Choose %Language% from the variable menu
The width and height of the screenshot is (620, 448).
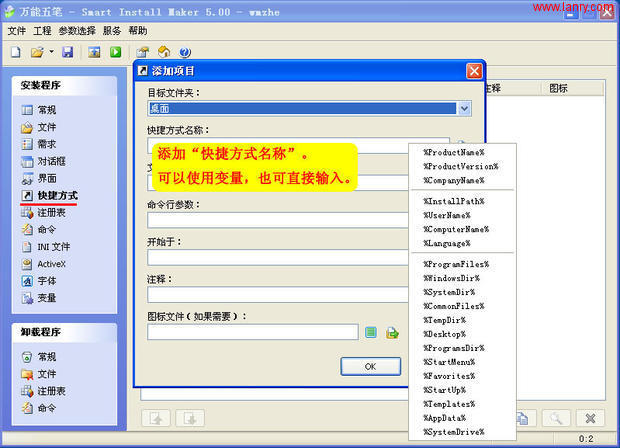(x=447, y=243)
